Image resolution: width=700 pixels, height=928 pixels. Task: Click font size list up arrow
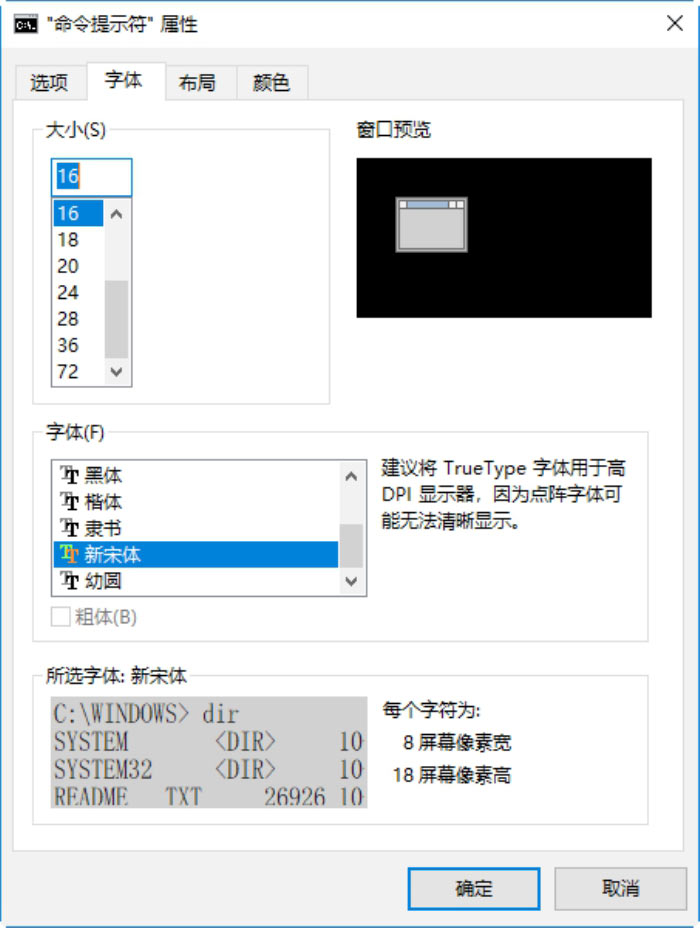click(117, 214)
